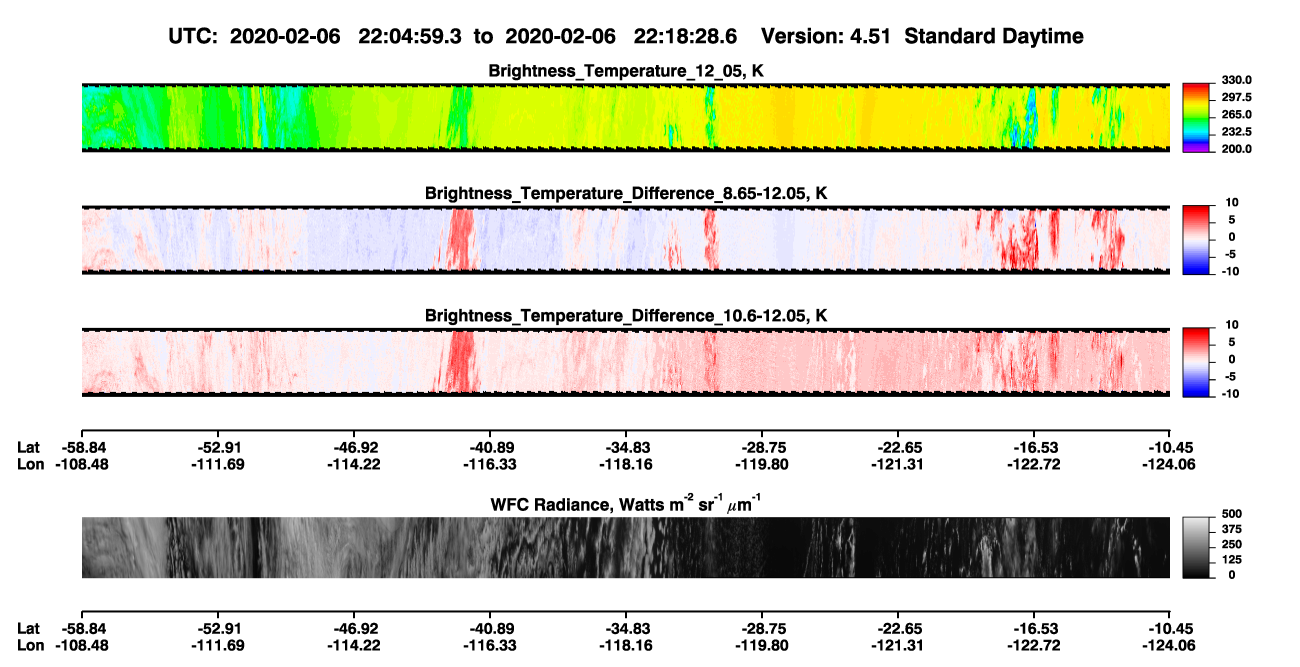Select the Brightness_Temperature_Difference_8.65-12.05 title
This screenshot has width=1300, height=667.
[626, 193]
